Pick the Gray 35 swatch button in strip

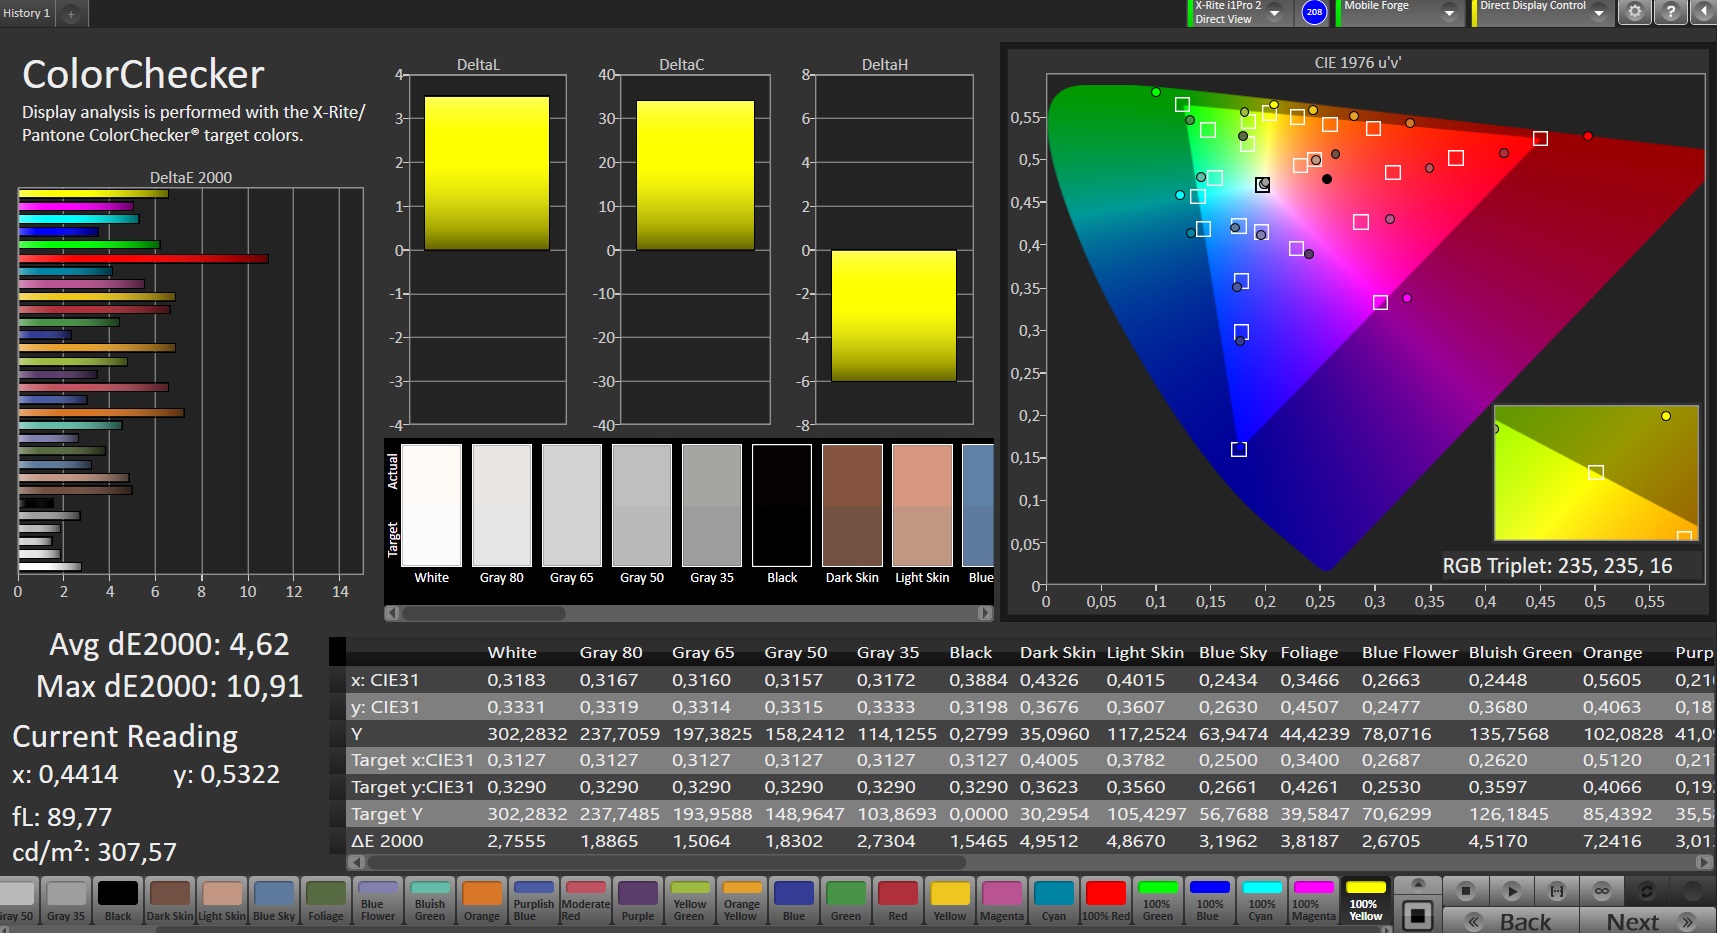[65, 900]
